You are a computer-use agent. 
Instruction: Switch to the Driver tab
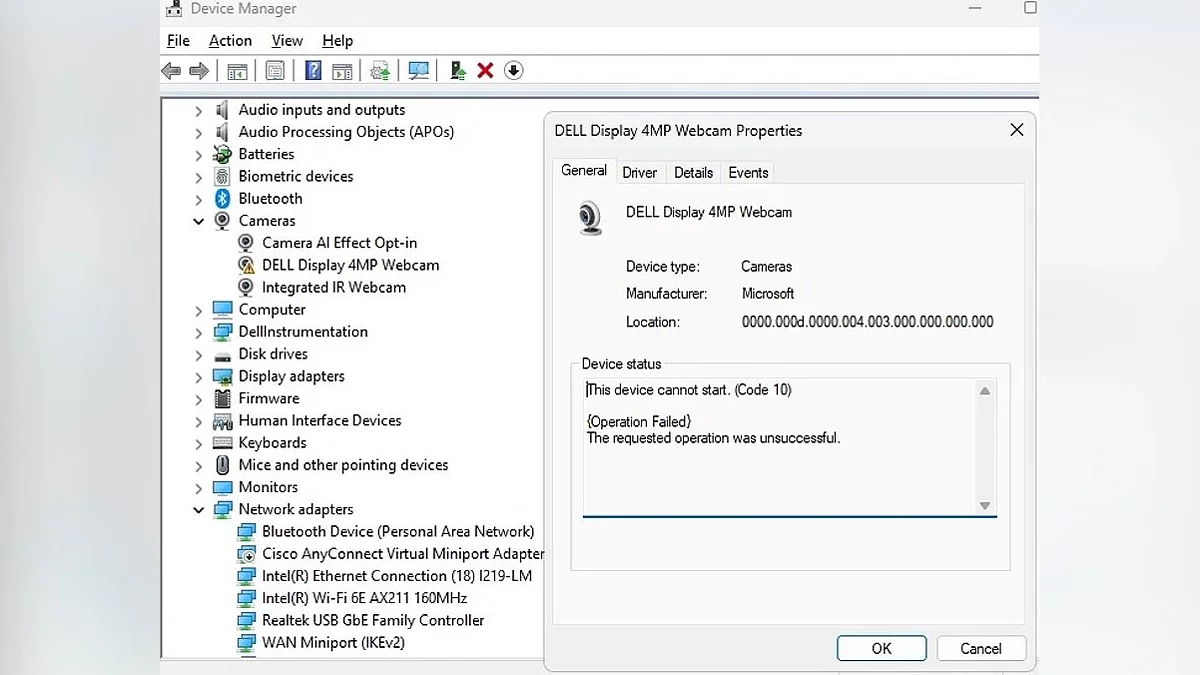tap(639, 172)
